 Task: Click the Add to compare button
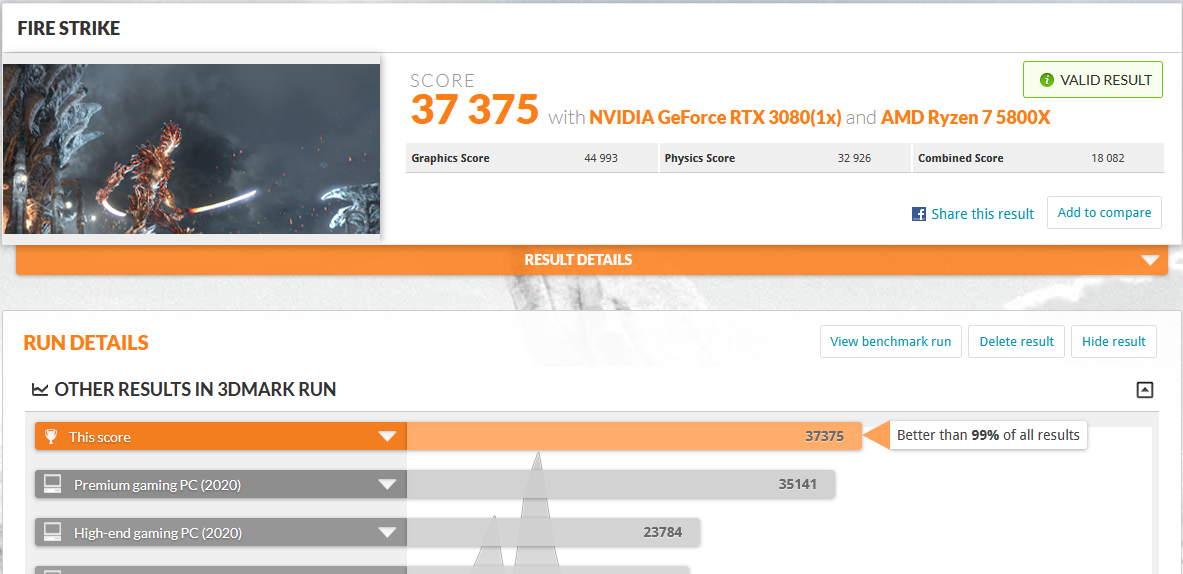click(x=1104, y=213)
